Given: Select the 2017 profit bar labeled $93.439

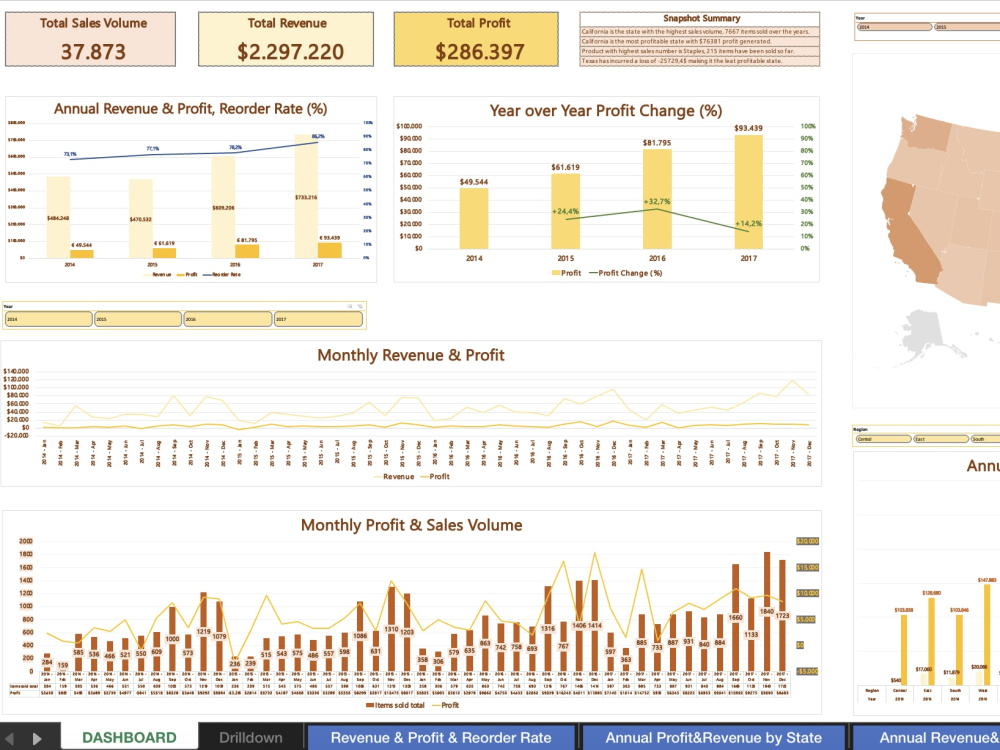Looking at the screenshot, I should point(748,192).
